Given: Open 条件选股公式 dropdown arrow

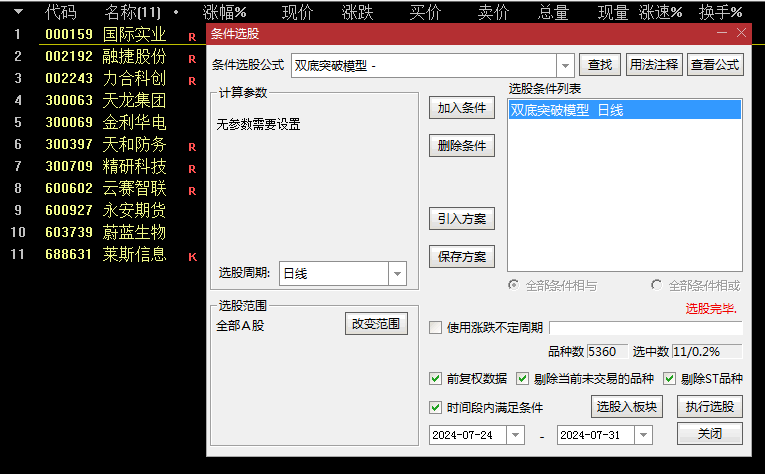Looking at the screenshot, I should tap(565, 65).
